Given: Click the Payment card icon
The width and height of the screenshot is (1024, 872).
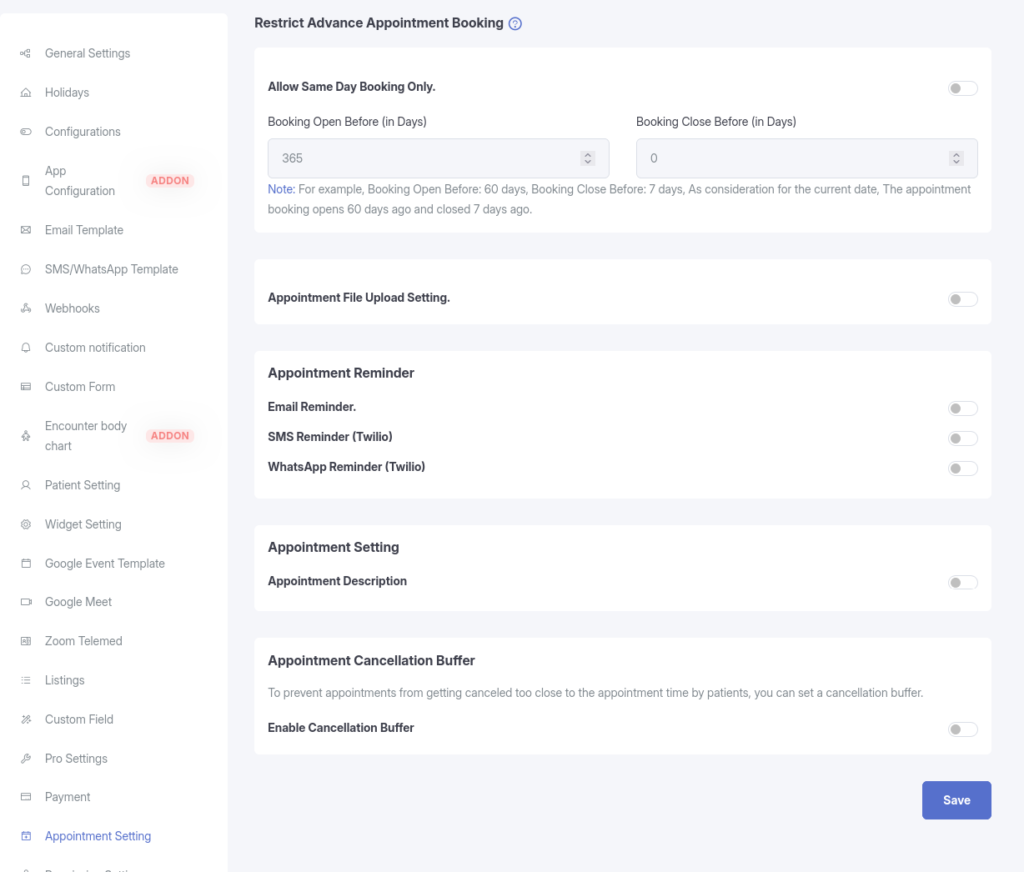Looking at the screenshot, I should coord(26,797).
